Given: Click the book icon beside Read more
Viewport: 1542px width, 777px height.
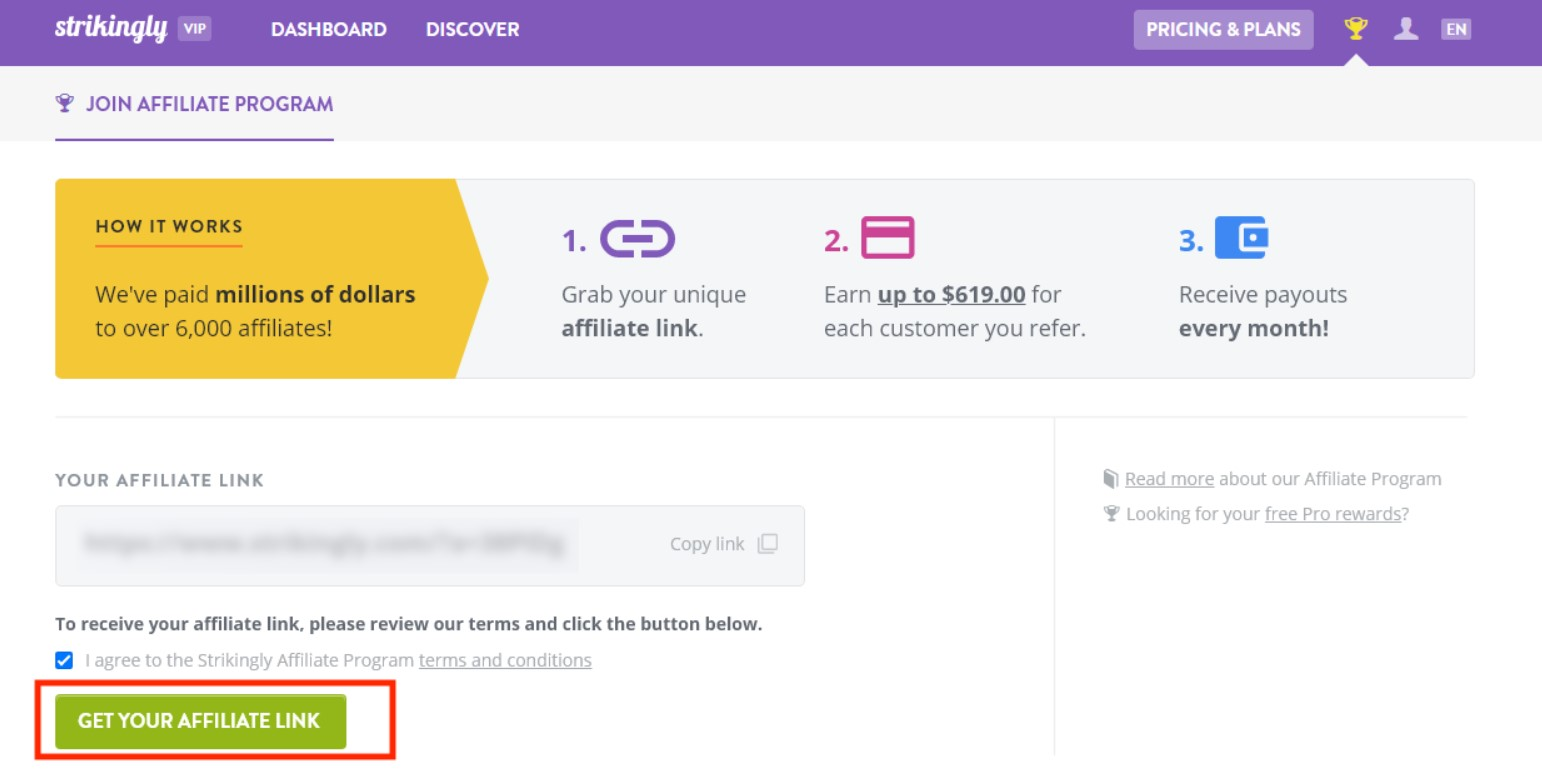Looking at the screenshot, I should [1110, 479].
